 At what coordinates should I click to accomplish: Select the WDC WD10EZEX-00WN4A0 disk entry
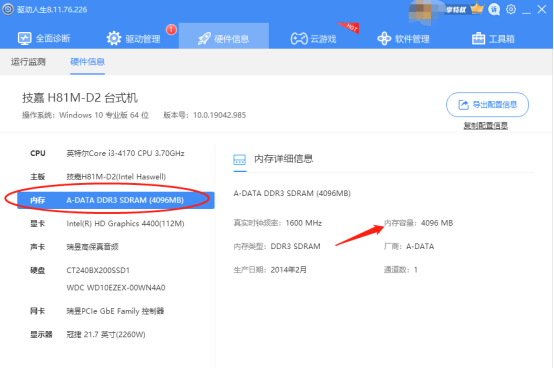click(116, 287)
